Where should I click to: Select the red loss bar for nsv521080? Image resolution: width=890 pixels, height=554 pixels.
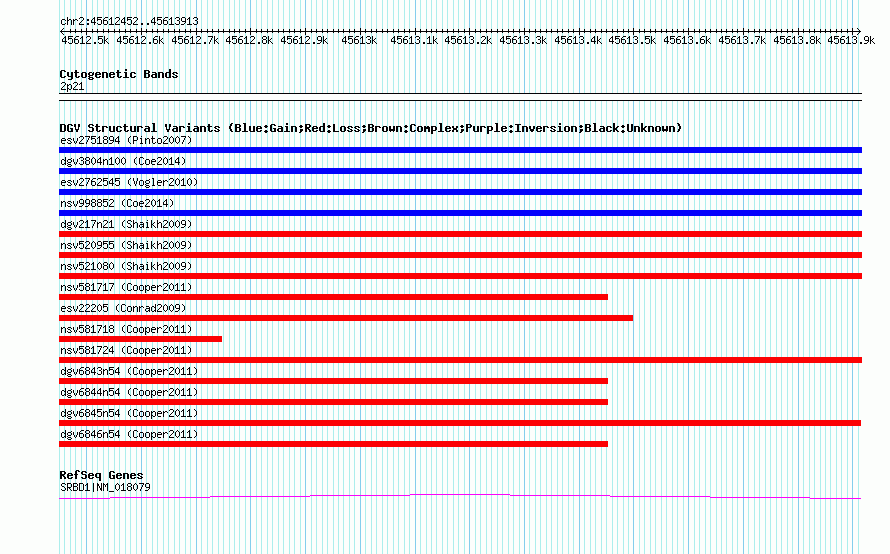tap(460, 276)
